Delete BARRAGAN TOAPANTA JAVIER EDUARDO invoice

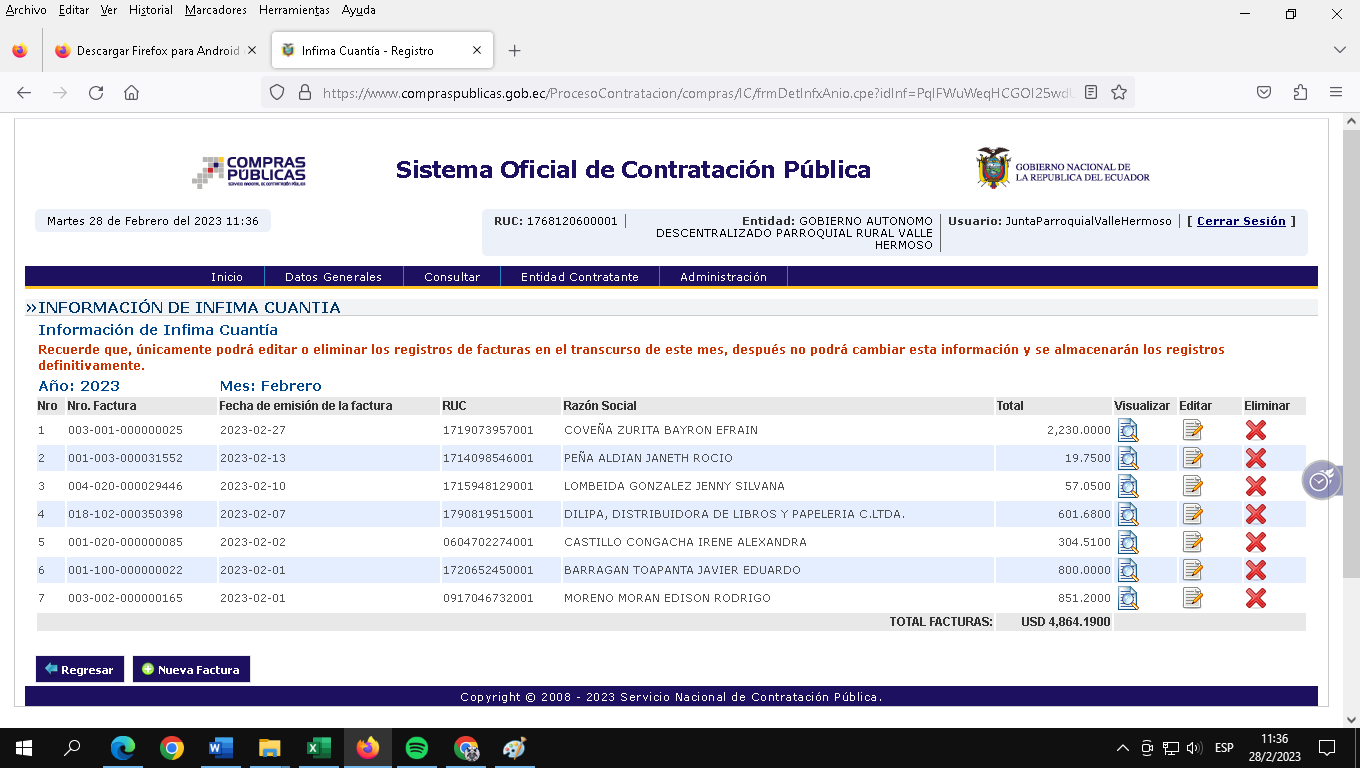[1255, 570]
